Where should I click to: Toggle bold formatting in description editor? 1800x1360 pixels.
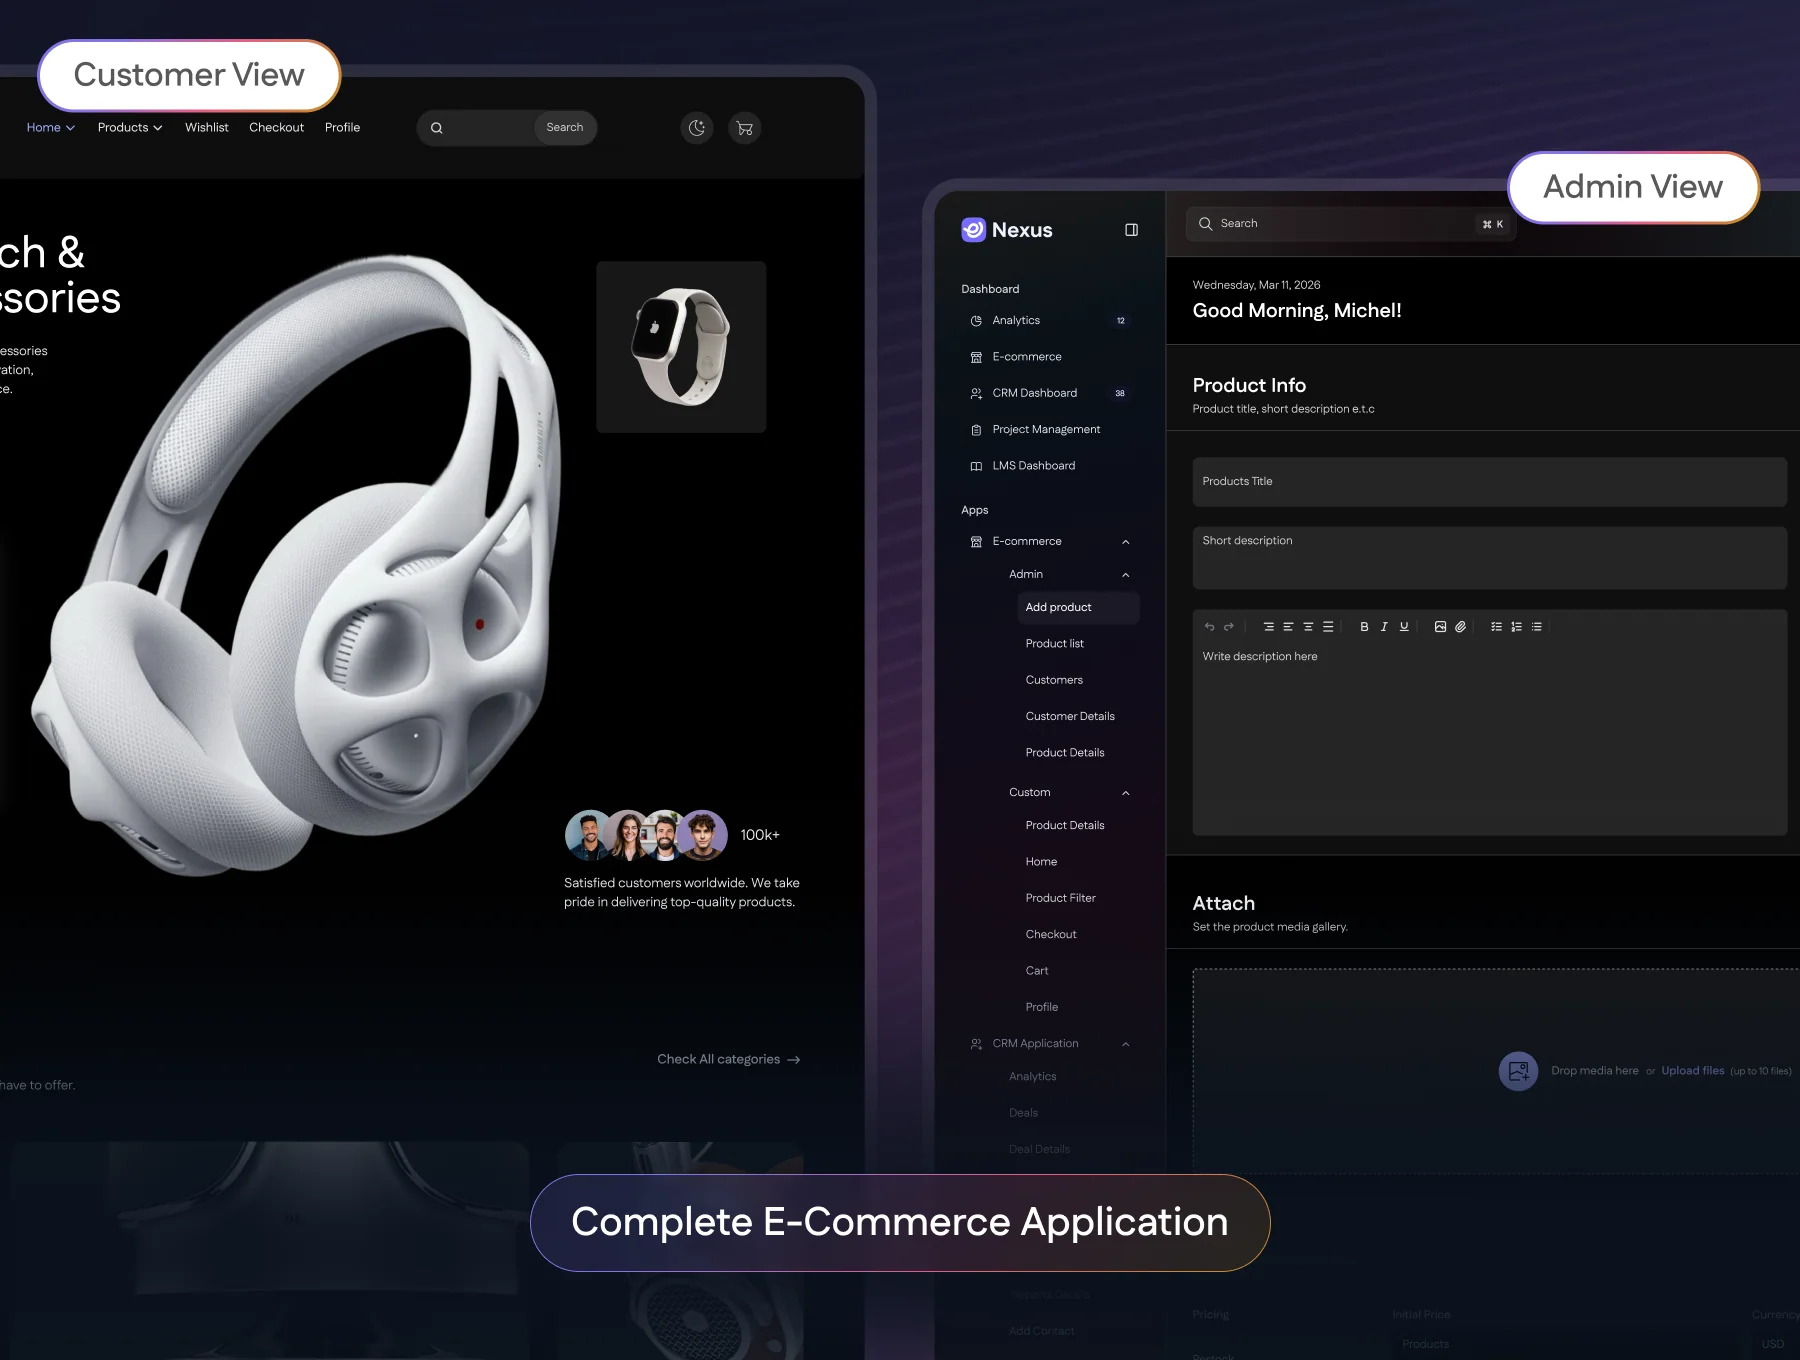point(1364,627)
